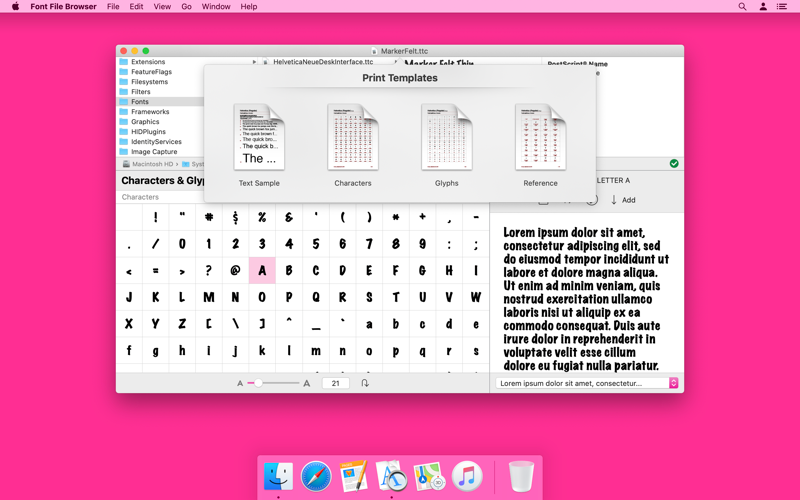800x500 pixels.
Task: Select HelveticaNeueDeskInterface.ttc file
Action: point(323,62)
